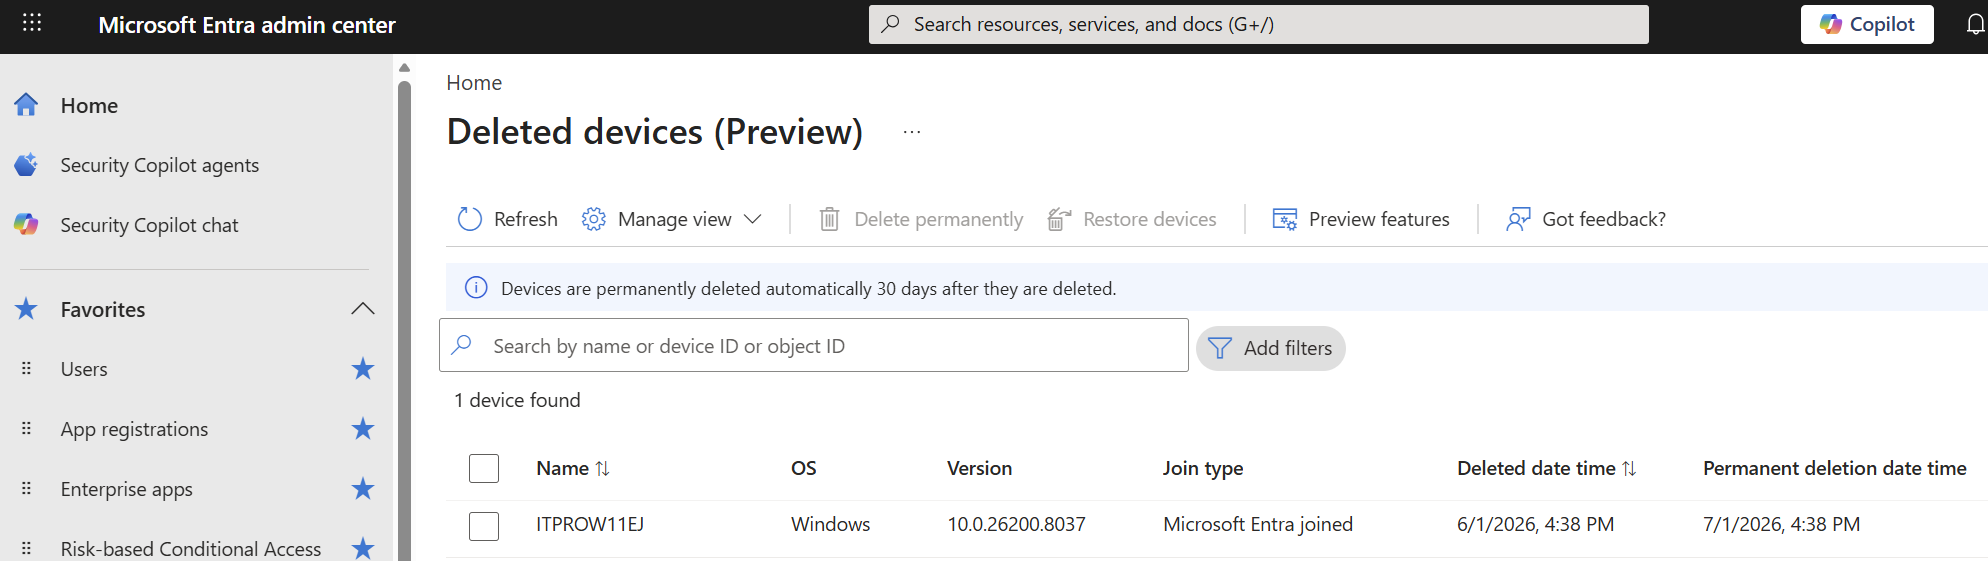Open Enterprise apps in the sidebar
This screenshot has width=1988, height=561.
coord(126,489)
